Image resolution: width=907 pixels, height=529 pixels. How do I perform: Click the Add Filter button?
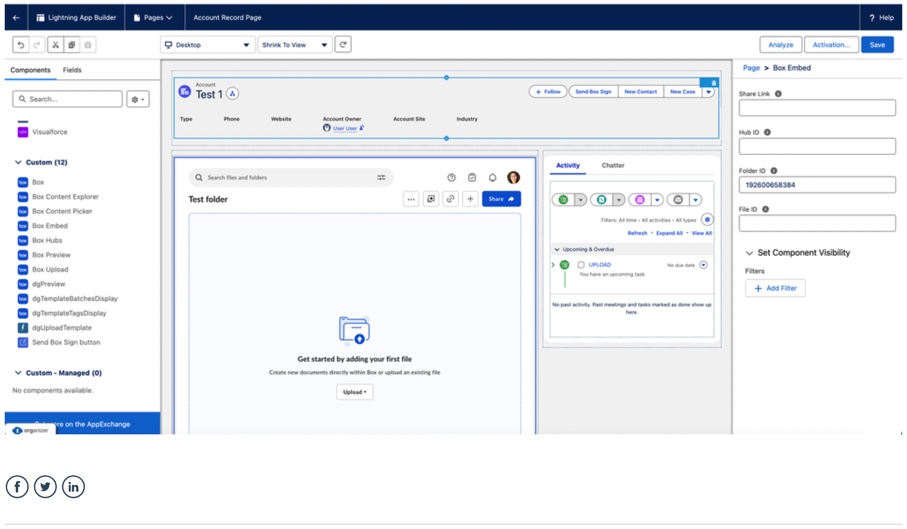click(775, 288)
